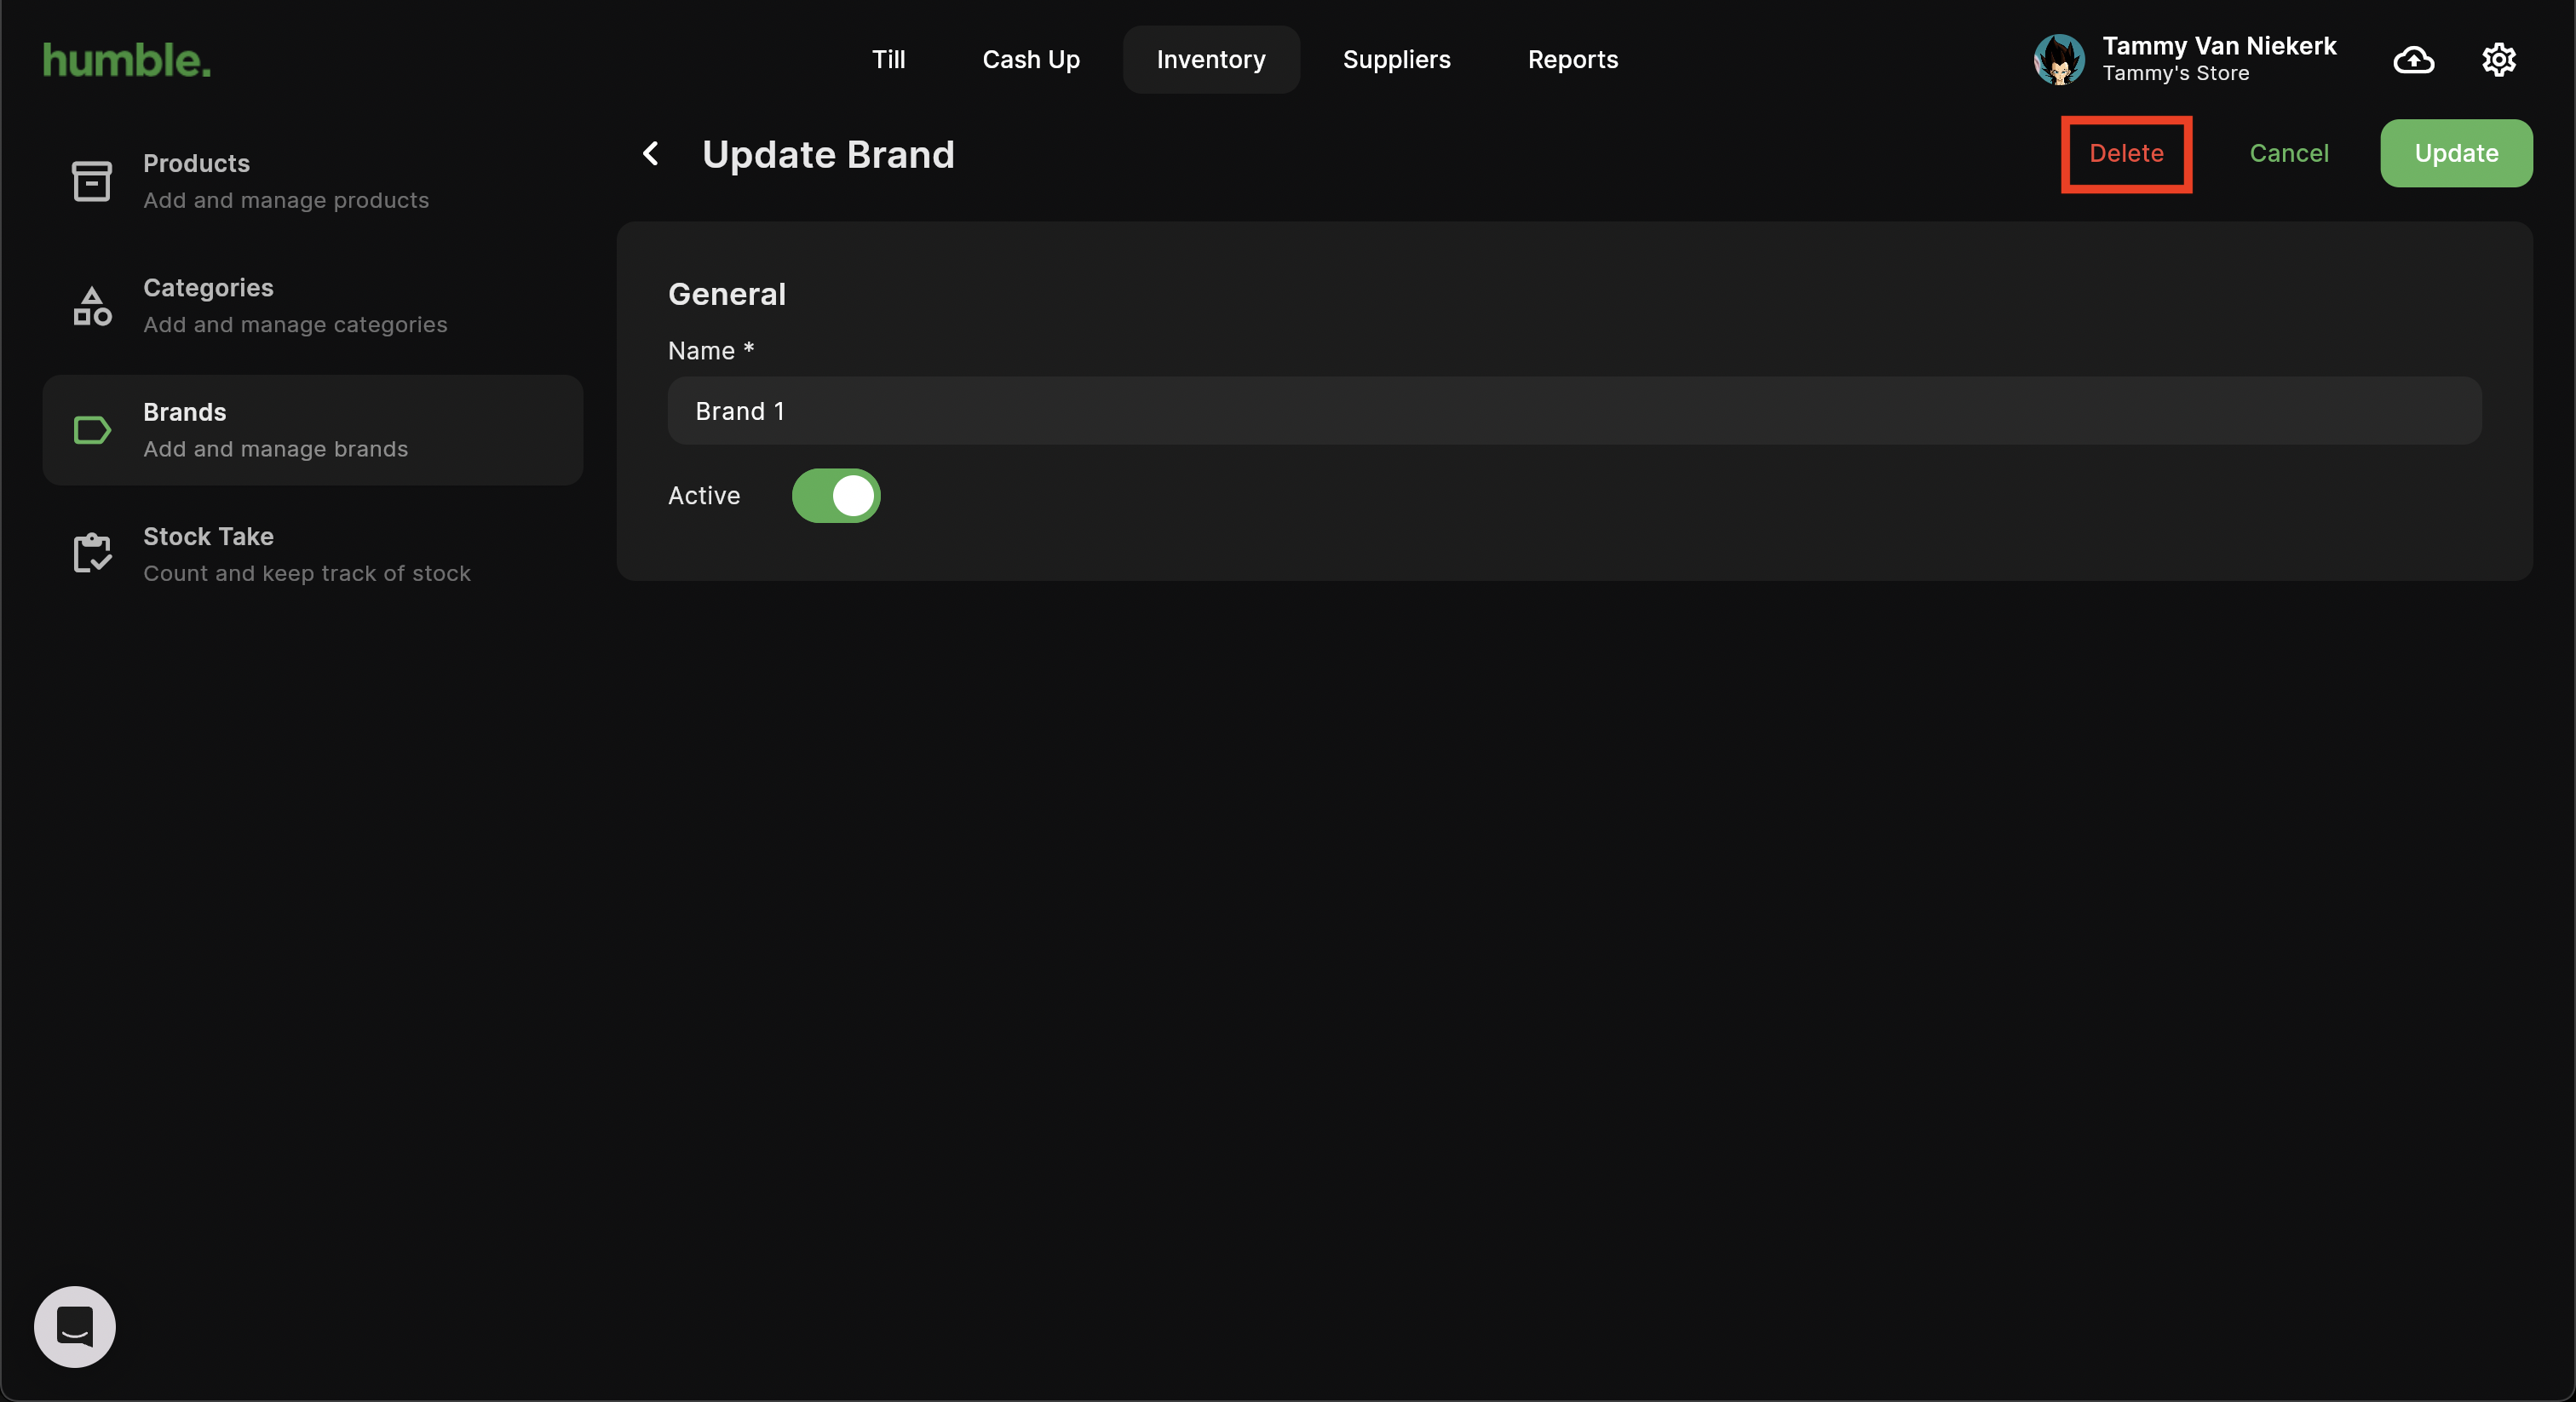Image resolution: width=2576 pixels, height=1402 pixels.
Task: Switch to Cash Up tab
Action: [x=1031, y=60]
